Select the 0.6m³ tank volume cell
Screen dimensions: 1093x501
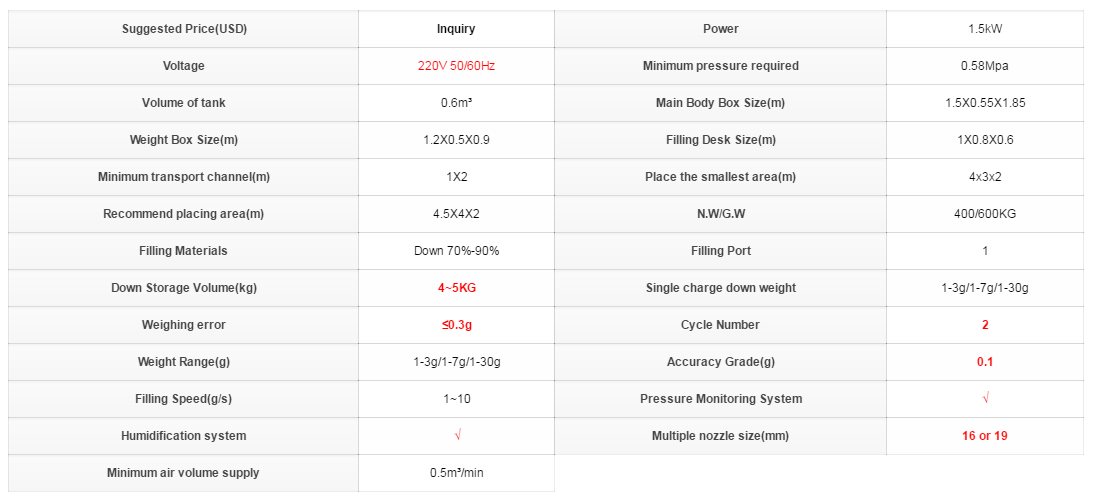(x=457, y=103)
